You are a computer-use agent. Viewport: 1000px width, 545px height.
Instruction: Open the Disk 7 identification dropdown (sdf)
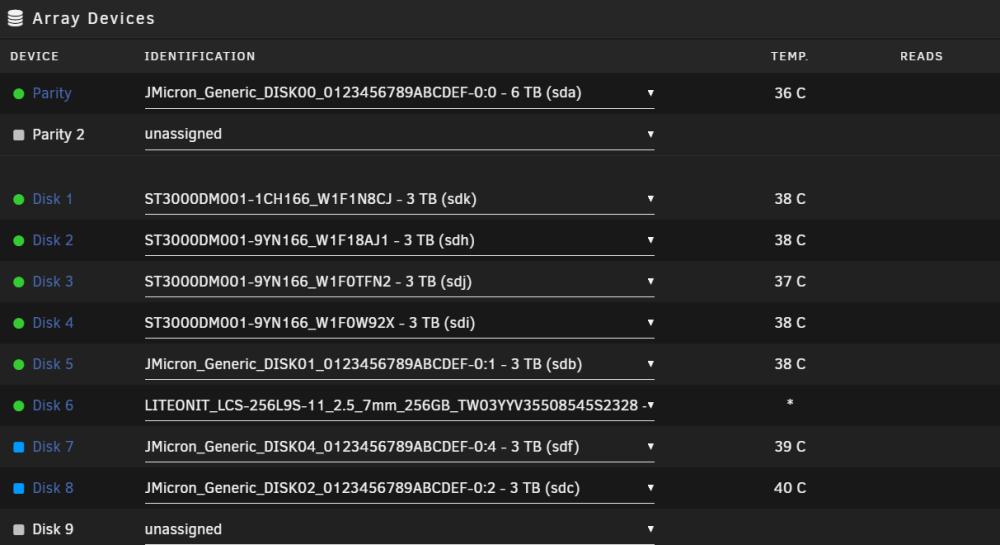[x=399, y=447]
